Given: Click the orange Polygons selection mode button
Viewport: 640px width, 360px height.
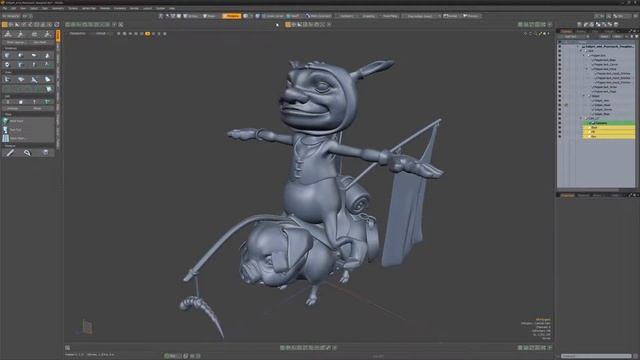Looking at the screenshot, I should pyautogui.click(x=231, y=16).
